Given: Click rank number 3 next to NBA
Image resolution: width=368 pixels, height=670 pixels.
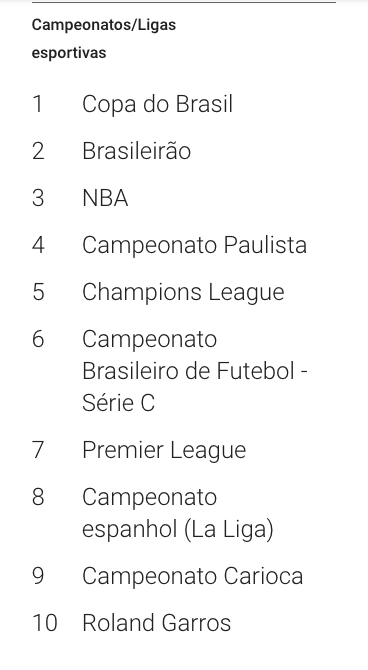Looking at the screenshot, I should [x=38, y=198].
